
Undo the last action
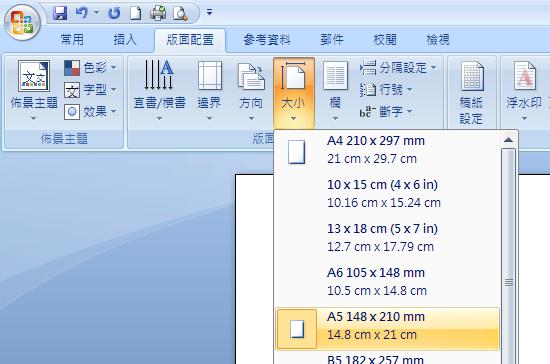click(82, 13)
